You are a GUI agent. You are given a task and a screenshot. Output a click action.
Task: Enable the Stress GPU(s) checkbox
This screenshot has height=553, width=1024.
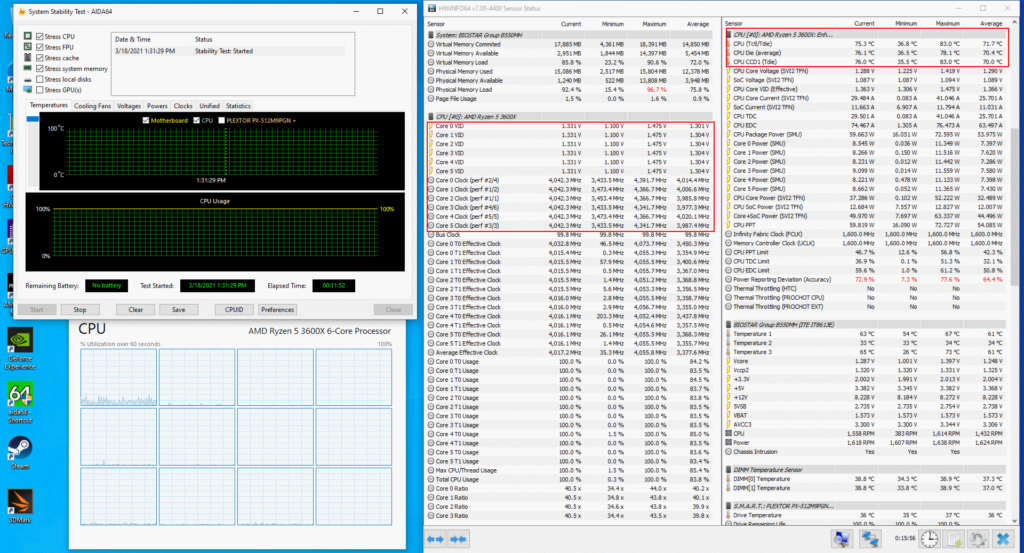(x=39, y=90)
